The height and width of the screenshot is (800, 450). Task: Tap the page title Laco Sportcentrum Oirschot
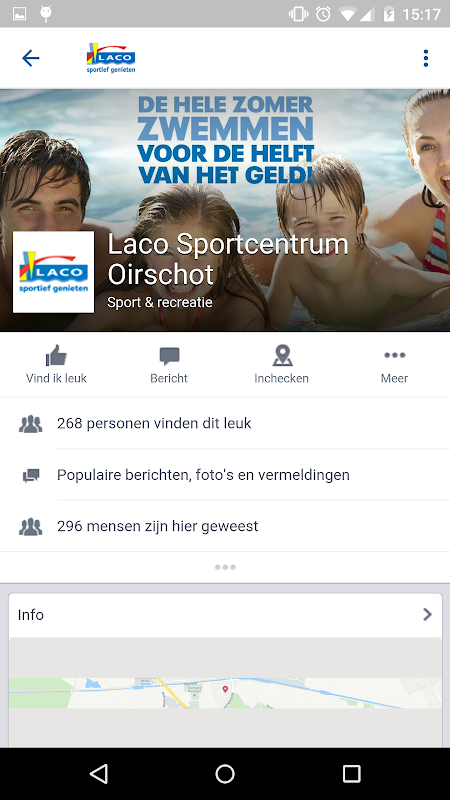coord(228,259)
